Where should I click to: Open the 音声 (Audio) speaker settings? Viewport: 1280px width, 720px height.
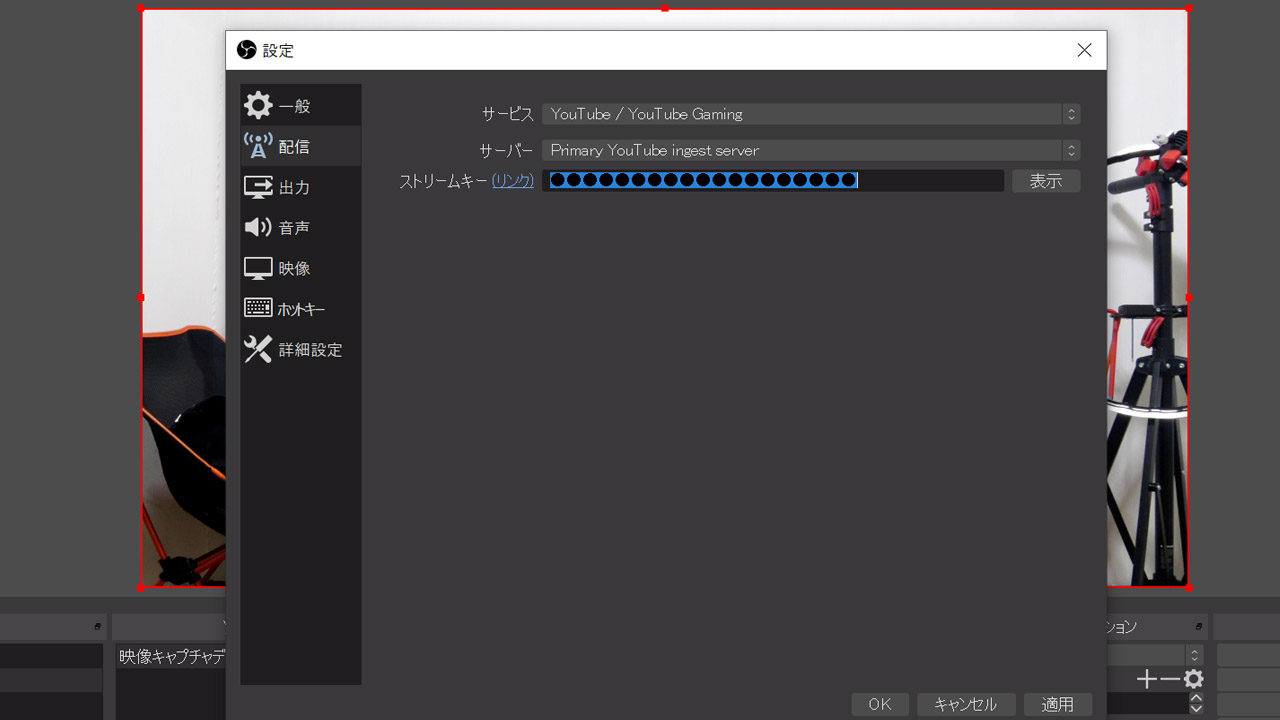pyautogui.click(x=300, y=228)
